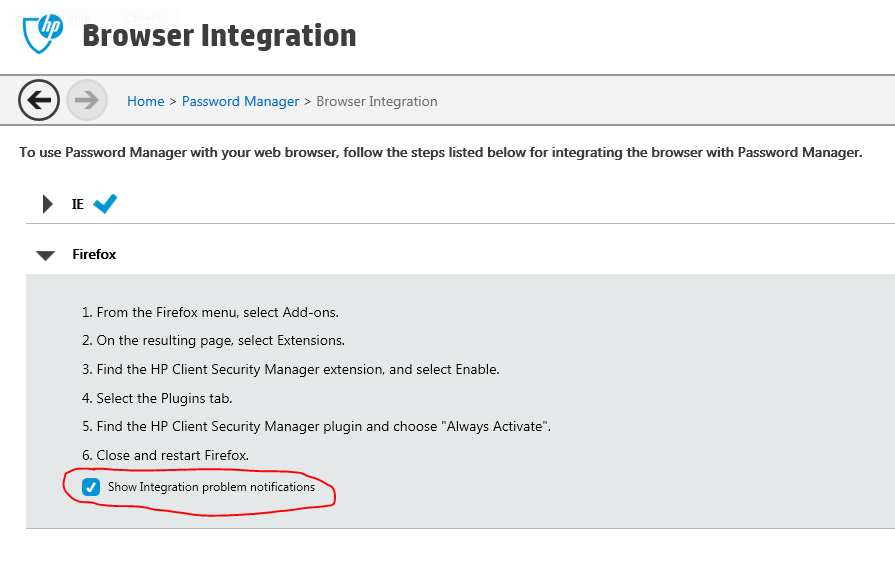This screenshot has height=567, width=895.
Task: Open the Password Manager breadcrumb link
Action: [240, 101]
